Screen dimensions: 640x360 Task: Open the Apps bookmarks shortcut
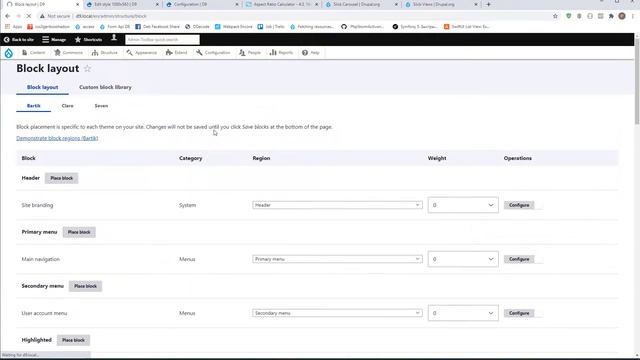(13, 27)
